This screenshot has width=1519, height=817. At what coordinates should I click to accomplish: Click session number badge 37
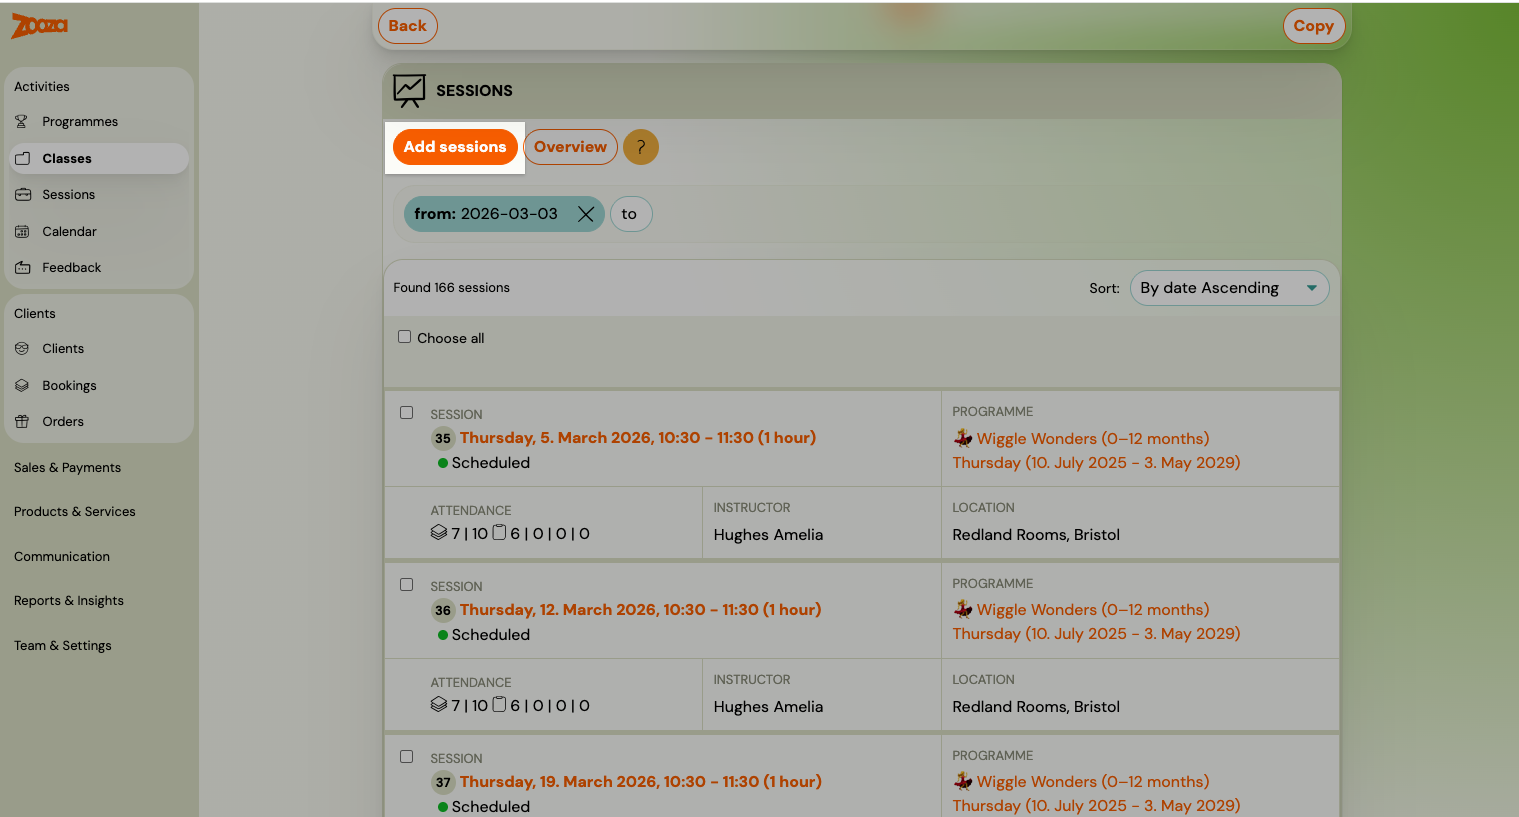tap(443, 782)
